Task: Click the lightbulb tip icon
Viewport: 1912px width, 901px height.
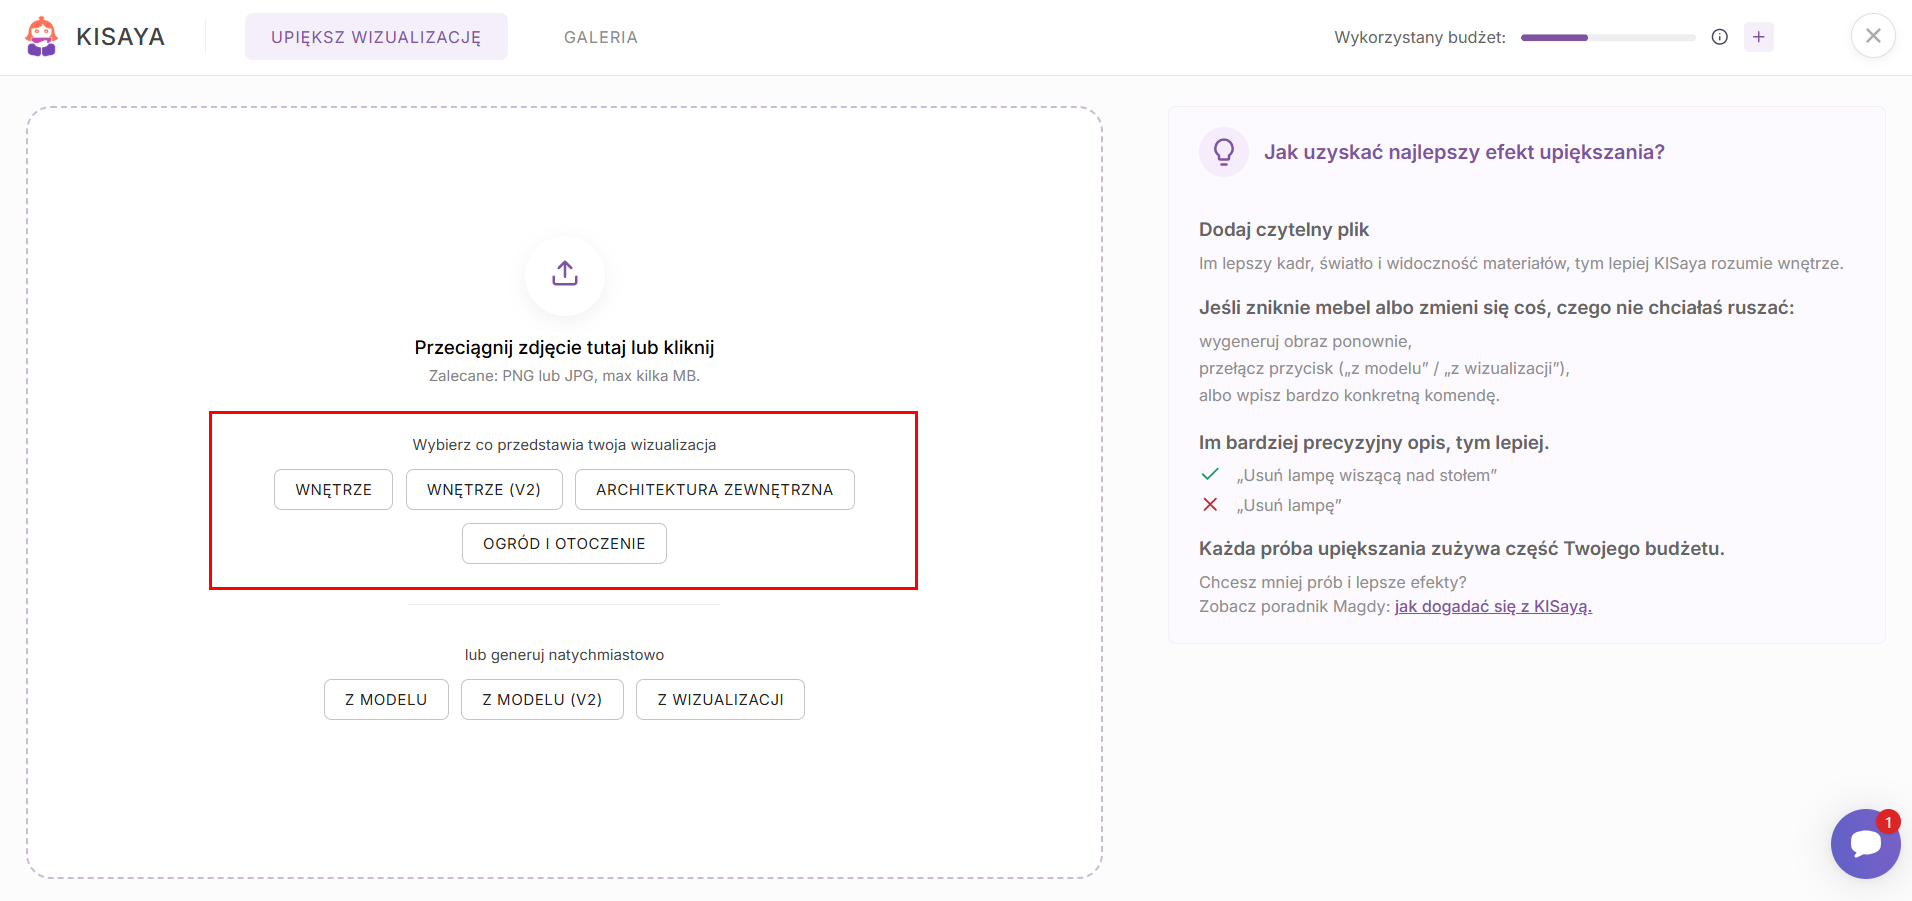Action: [1224, 152]
